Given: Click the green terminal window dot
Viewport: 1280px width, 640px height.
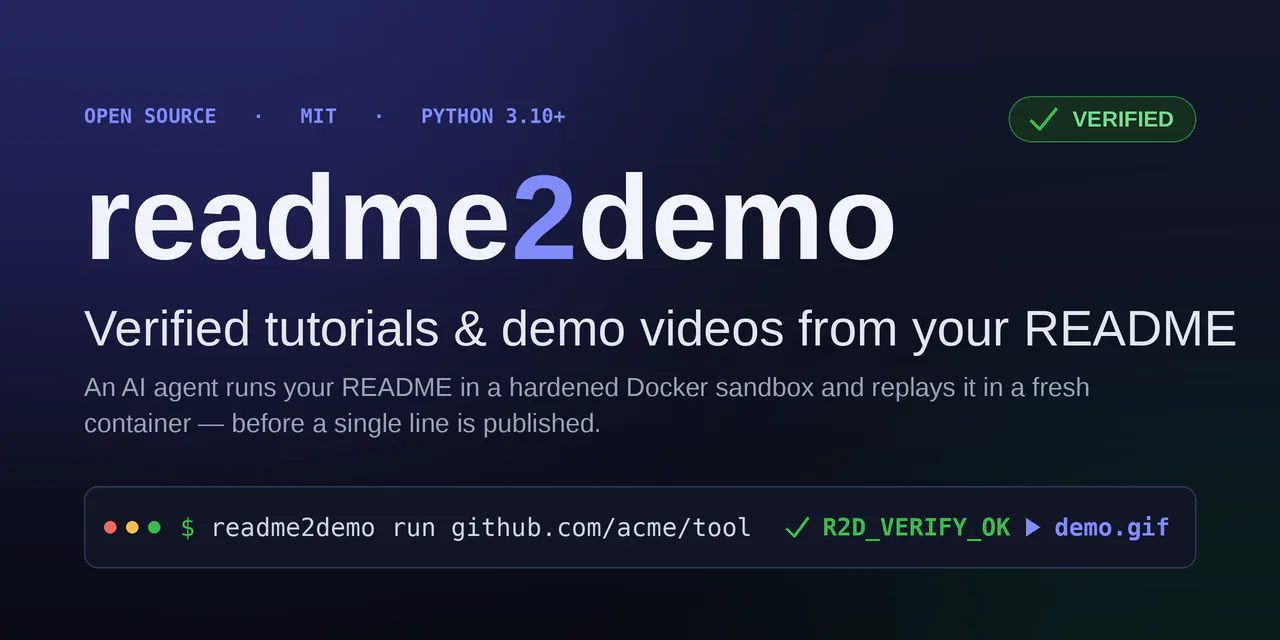Looking at the screenshot, I should click(154, 527).
